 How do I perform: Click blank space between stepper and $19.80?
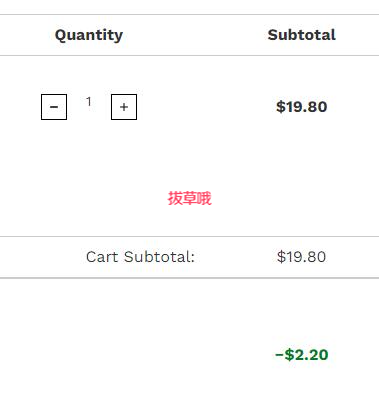207,107
